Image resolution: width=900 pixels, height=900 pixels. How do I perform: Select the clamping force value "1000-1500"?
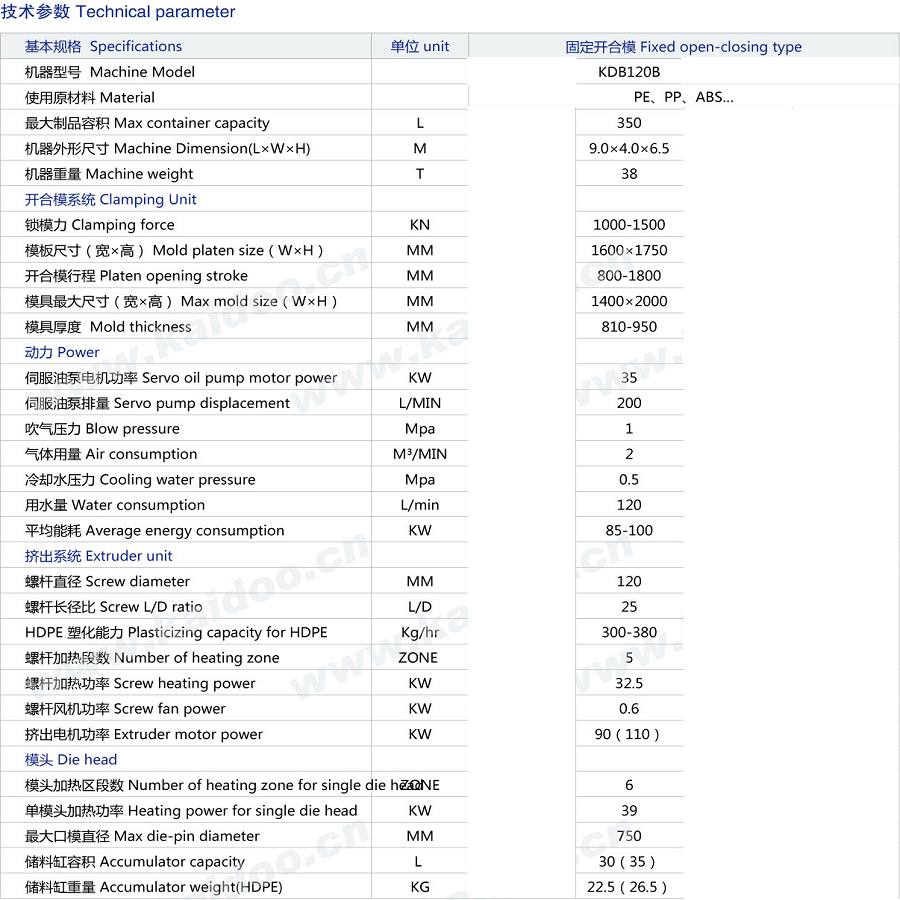pyautogui.click(x=629, y=225)
